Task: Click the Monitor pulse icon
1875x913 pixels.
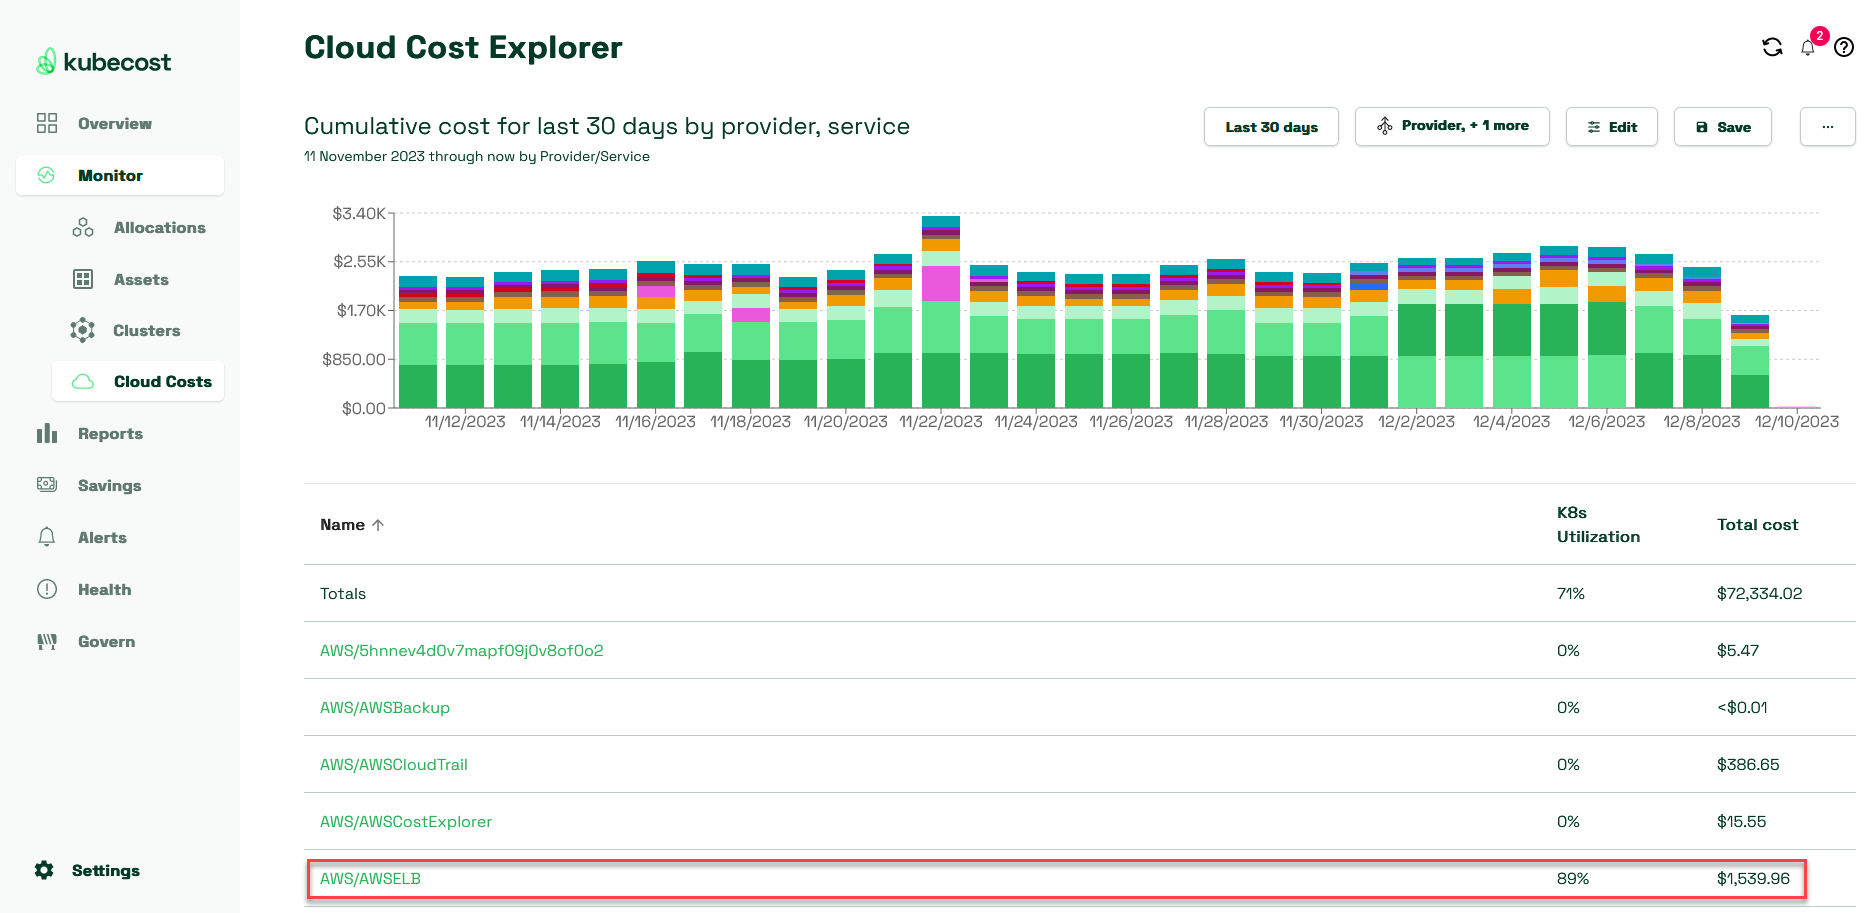Action: tap(46, 175)
